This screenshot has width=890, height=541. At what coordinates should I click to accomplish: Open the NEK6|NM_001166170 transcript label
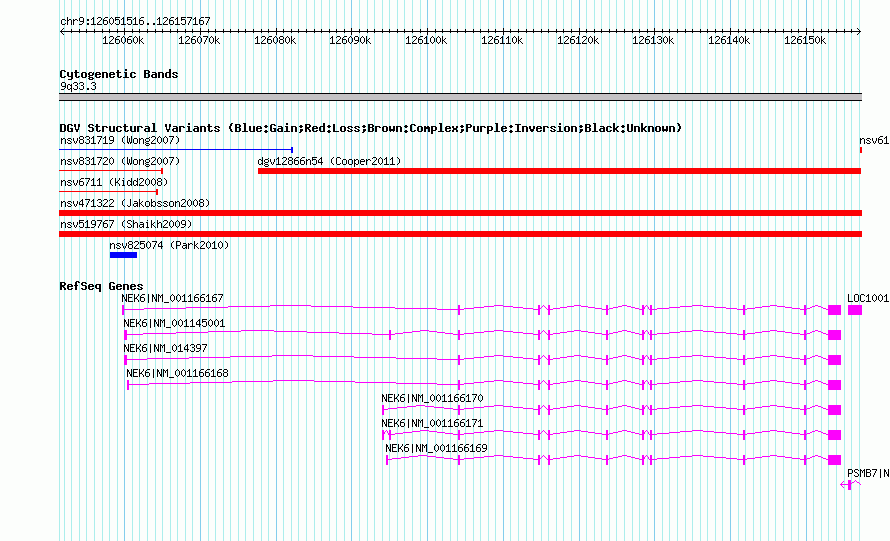(433, 398)
